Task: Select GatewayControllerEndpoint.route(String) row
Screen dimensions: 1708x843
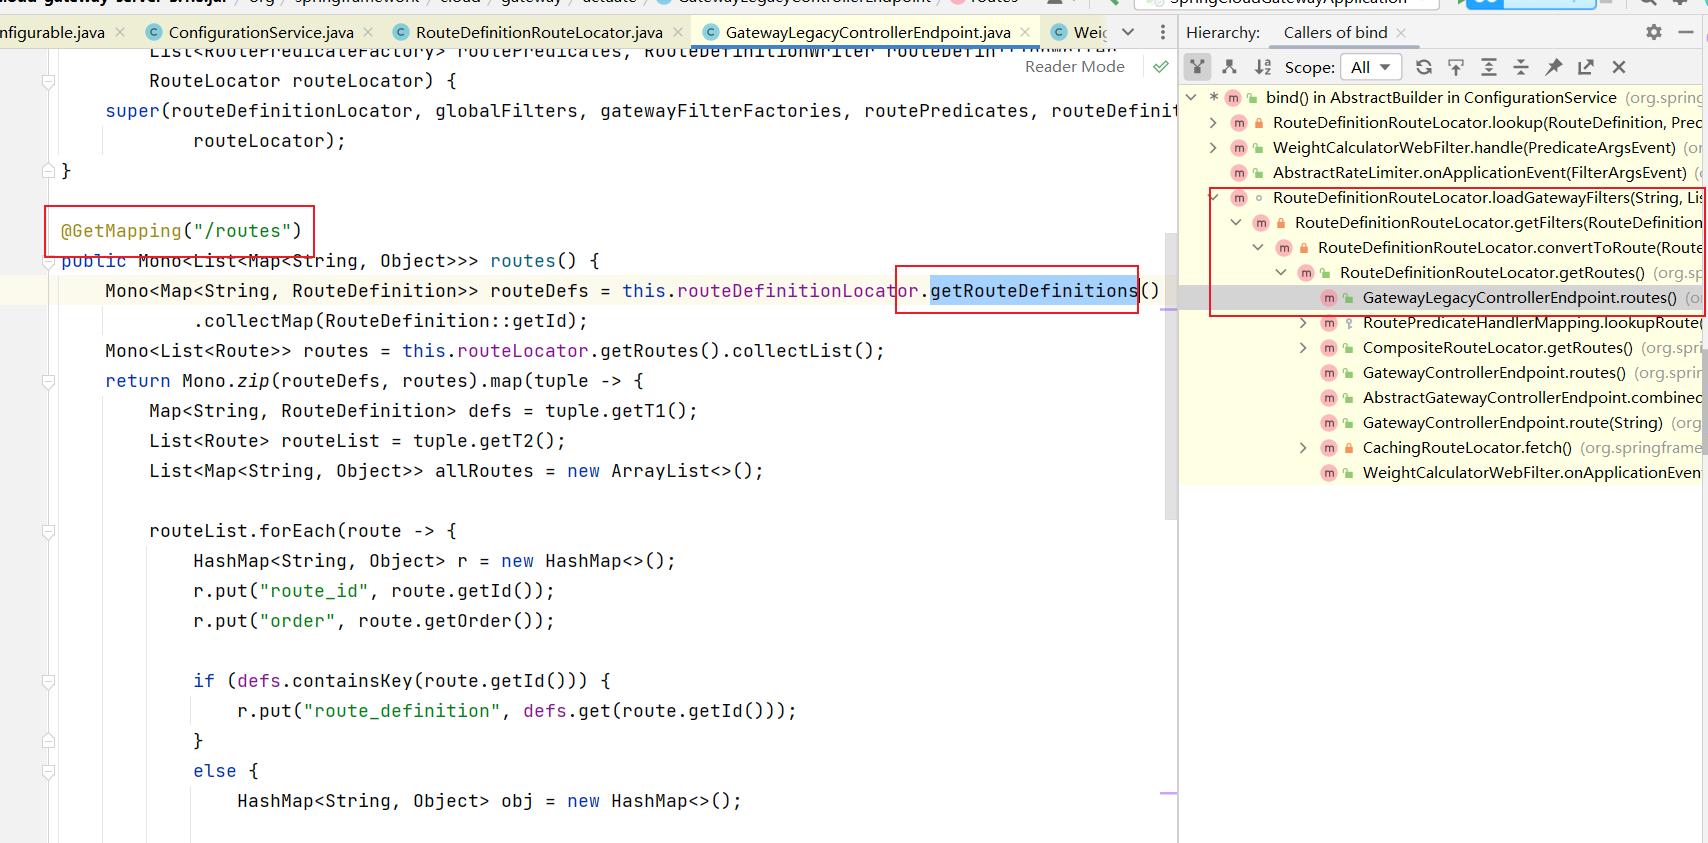Action: [1443, 422]
